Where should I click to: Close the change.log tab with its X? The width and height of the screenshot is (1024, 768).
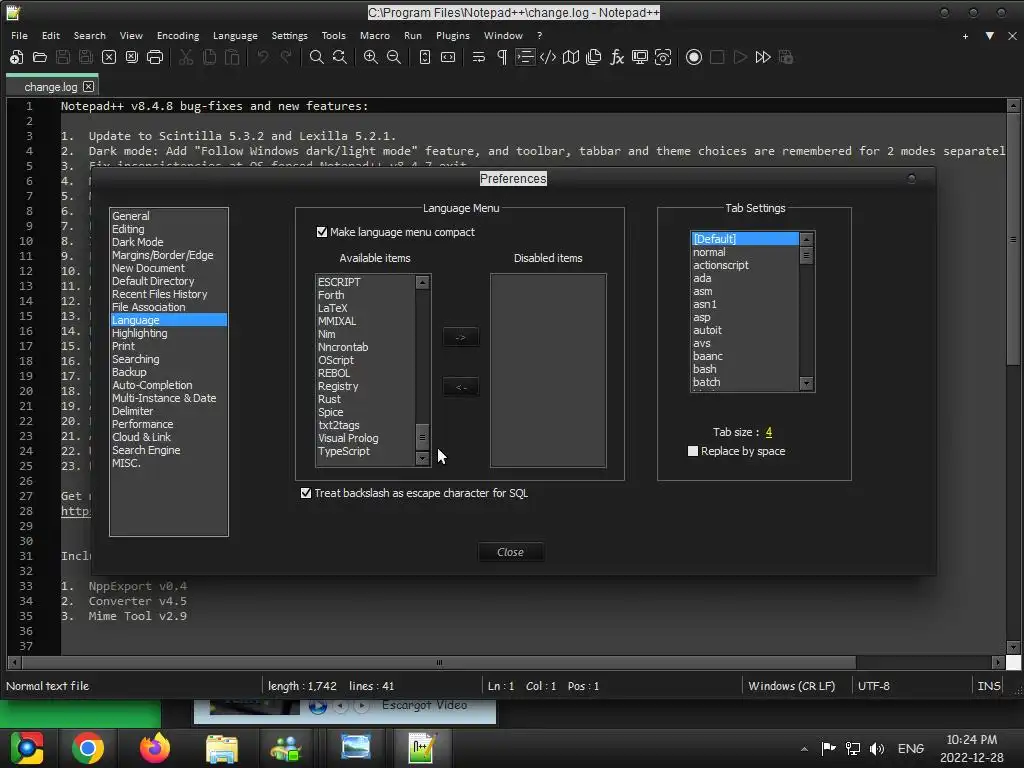[89, 86]
